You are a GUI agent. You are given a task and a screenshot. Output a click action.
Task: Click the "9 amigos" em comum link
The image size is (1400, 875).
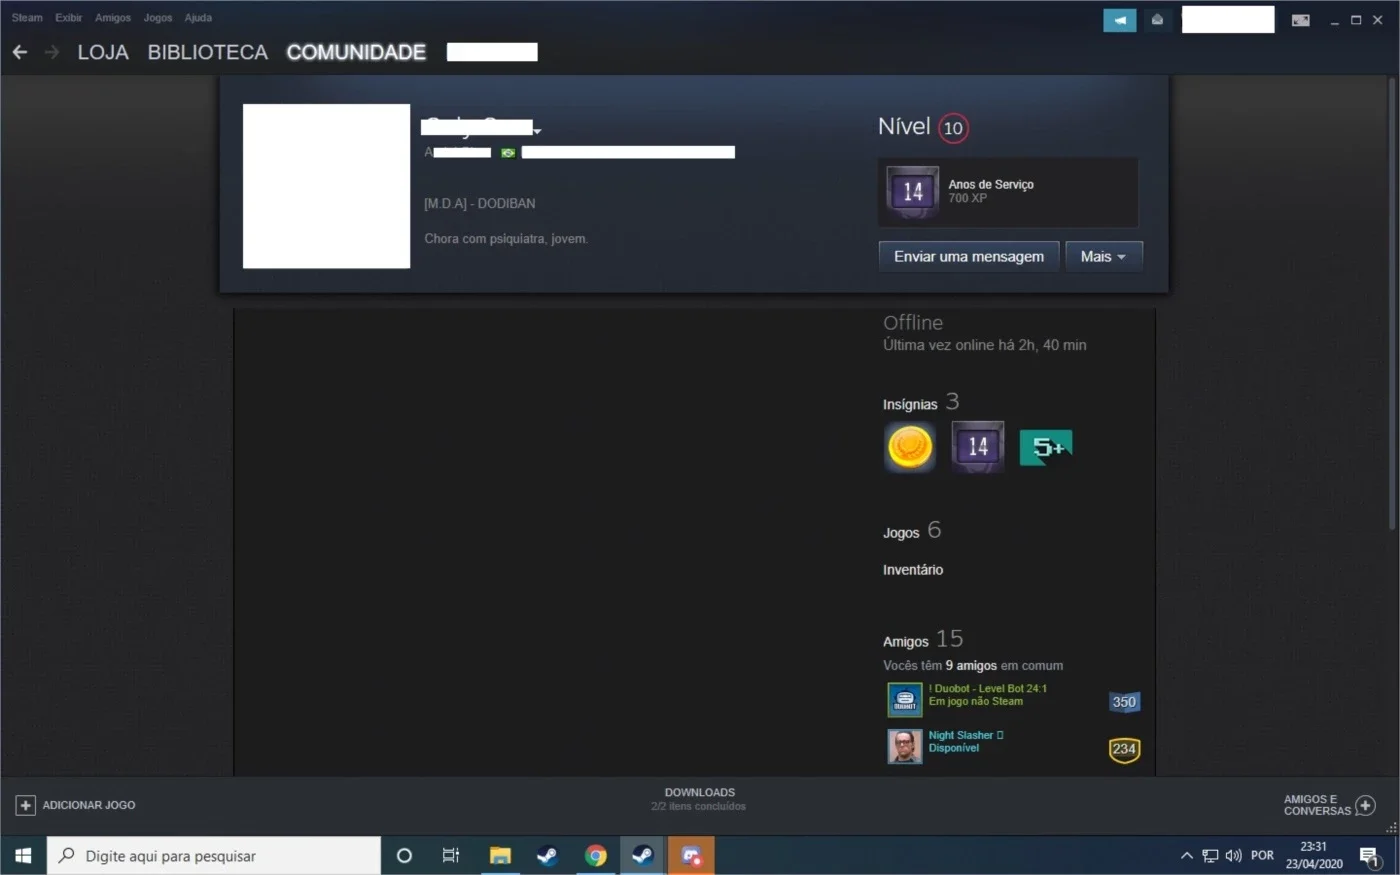click(x=971, y=666)
